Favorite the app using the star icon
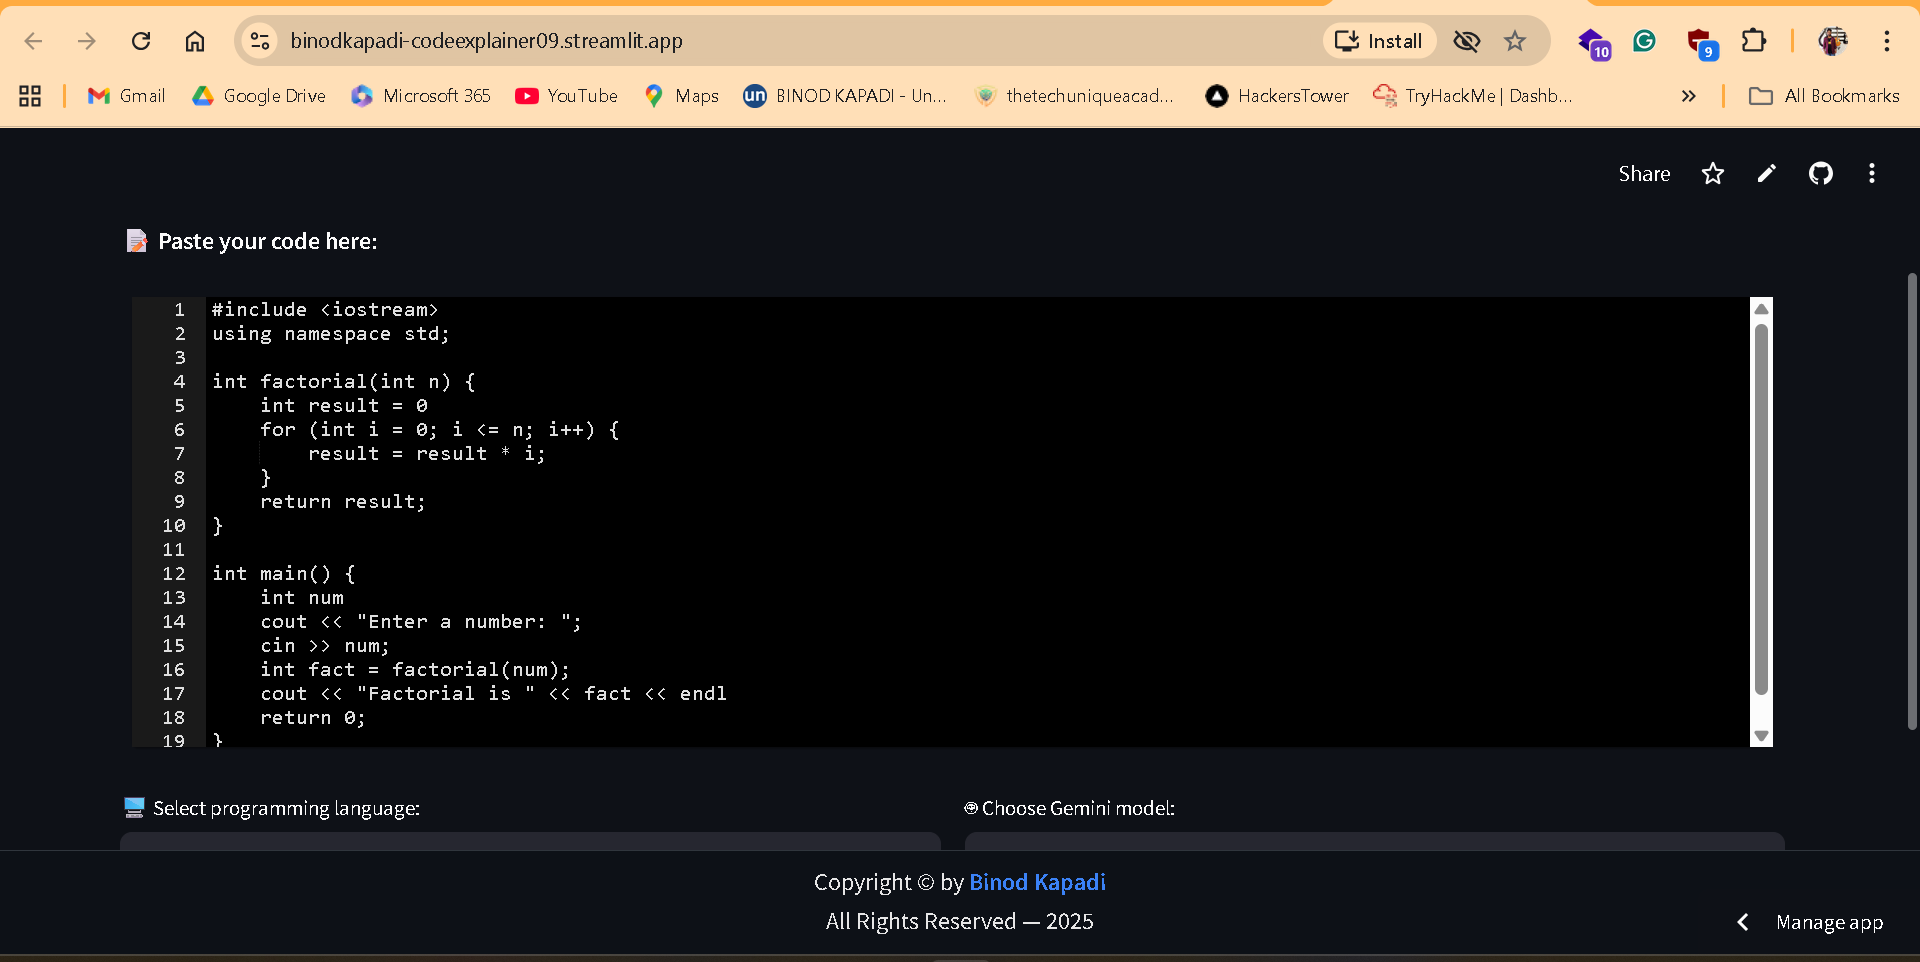 coord(1713,173)
